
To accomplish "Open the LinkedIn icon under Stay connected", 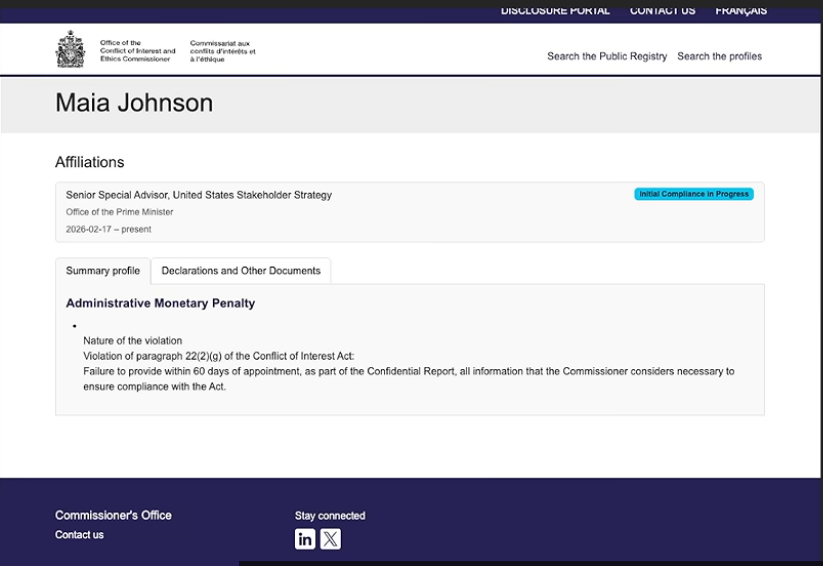I will click(305, 539).
